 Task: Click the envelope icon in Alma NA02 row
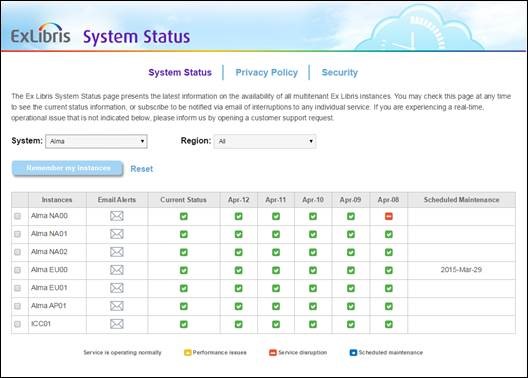(117, 252)
